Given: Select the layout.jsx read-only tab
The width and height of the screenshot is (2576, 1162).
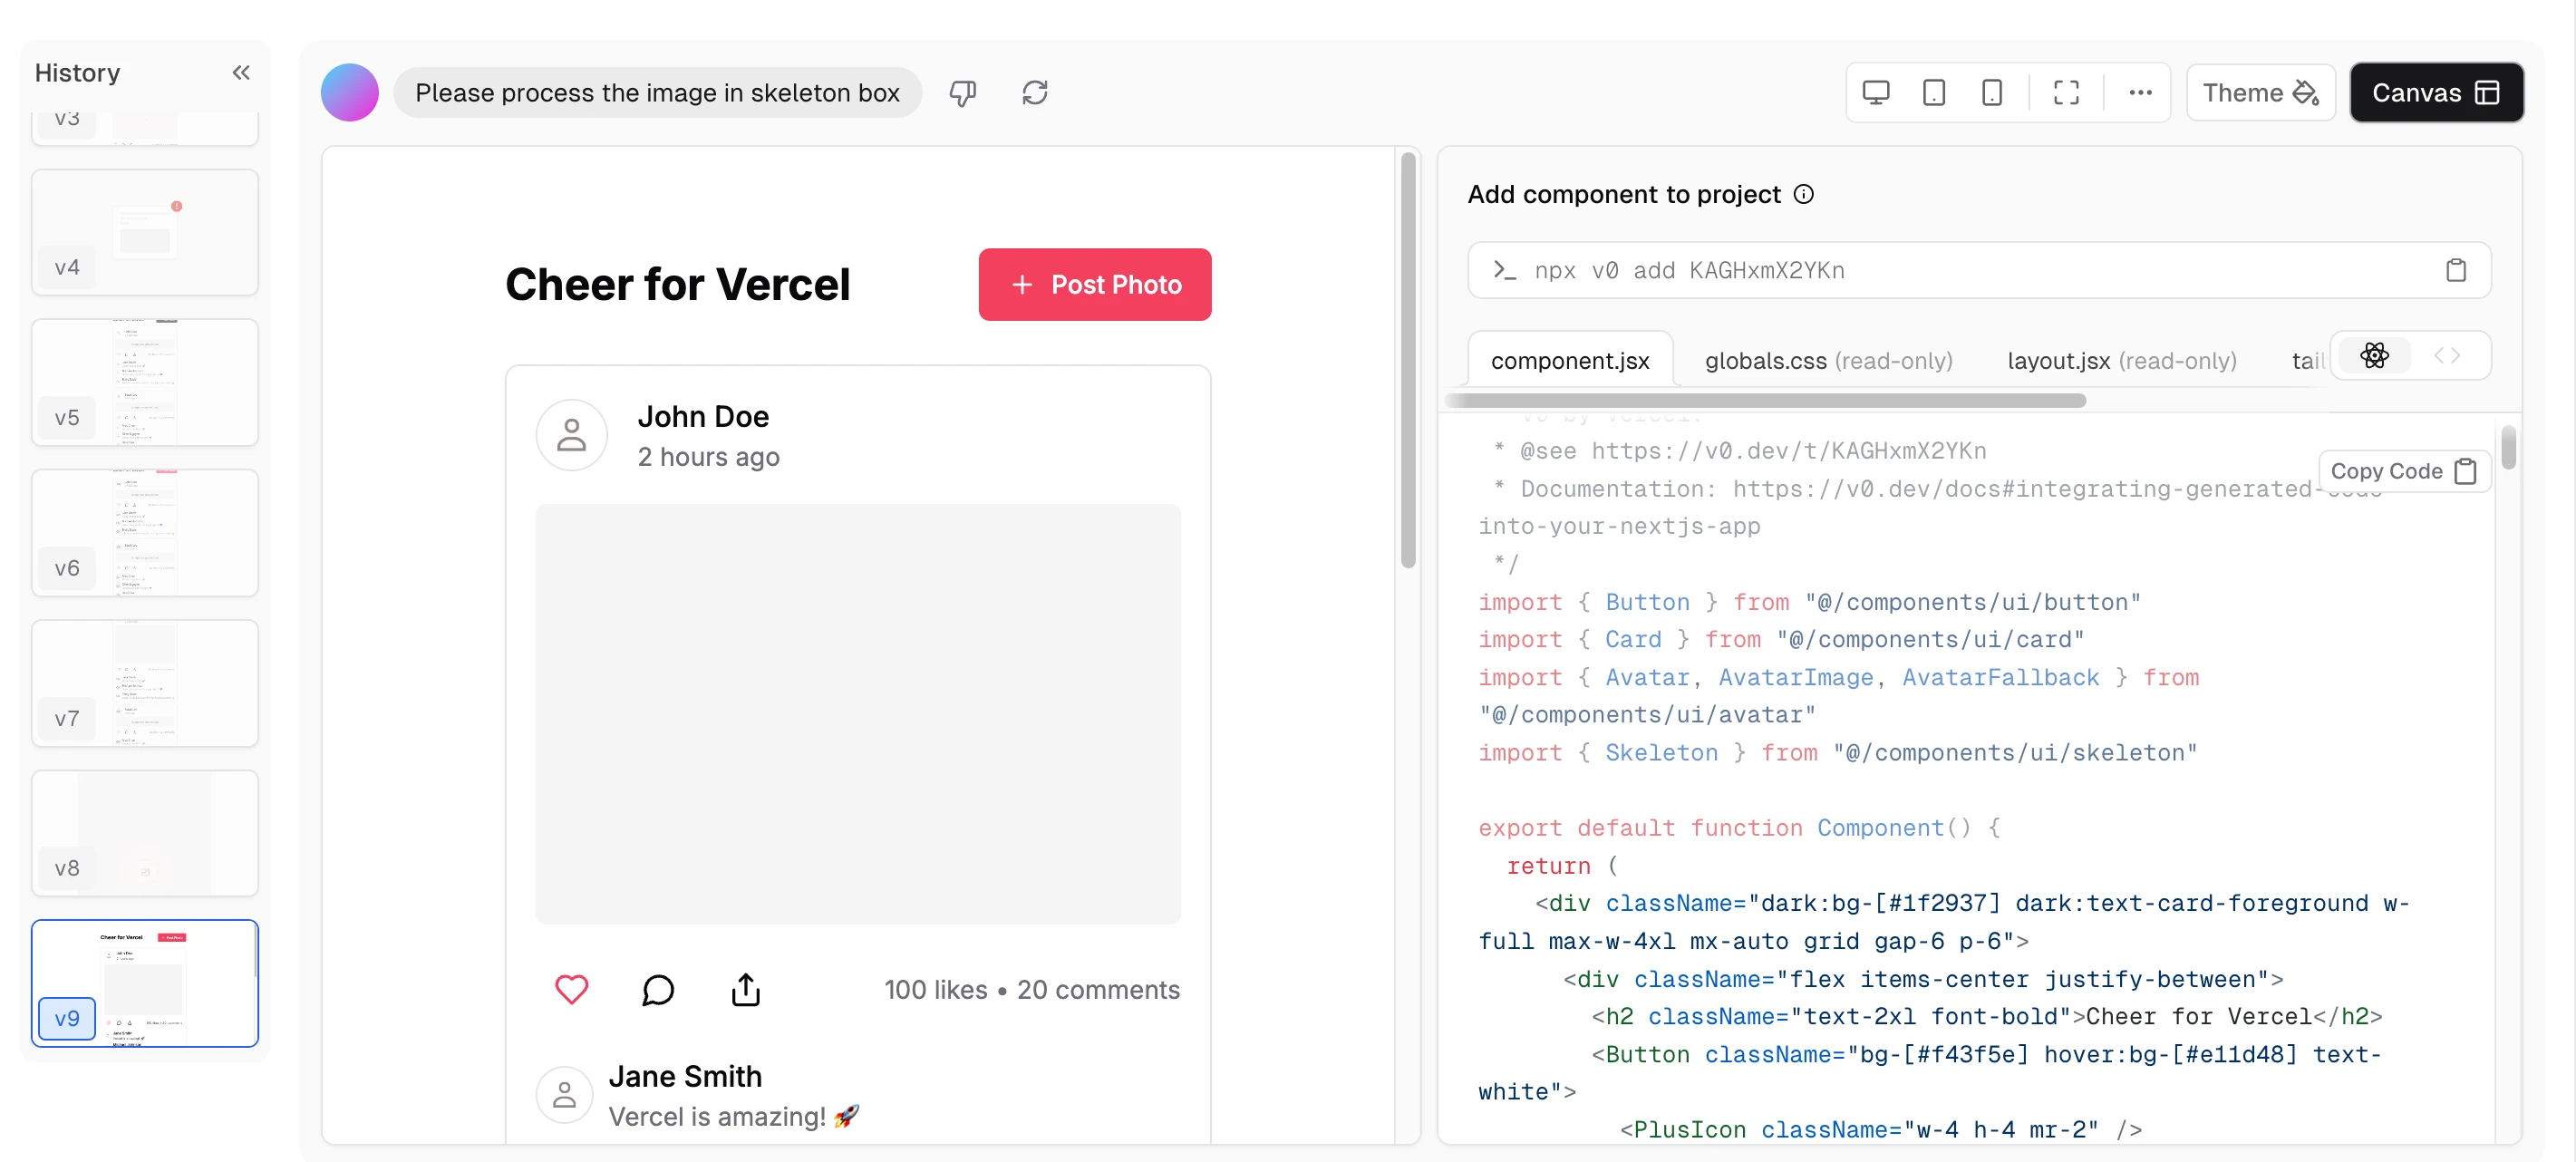Looking at the screenshot, I should tap(2122, 360).
